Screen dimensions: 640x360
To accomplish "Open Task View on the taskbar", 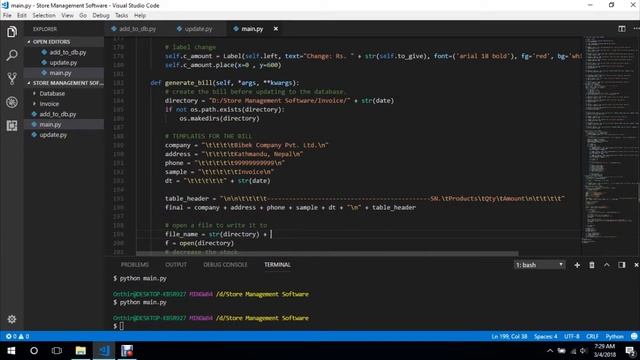I will (57, 351).
